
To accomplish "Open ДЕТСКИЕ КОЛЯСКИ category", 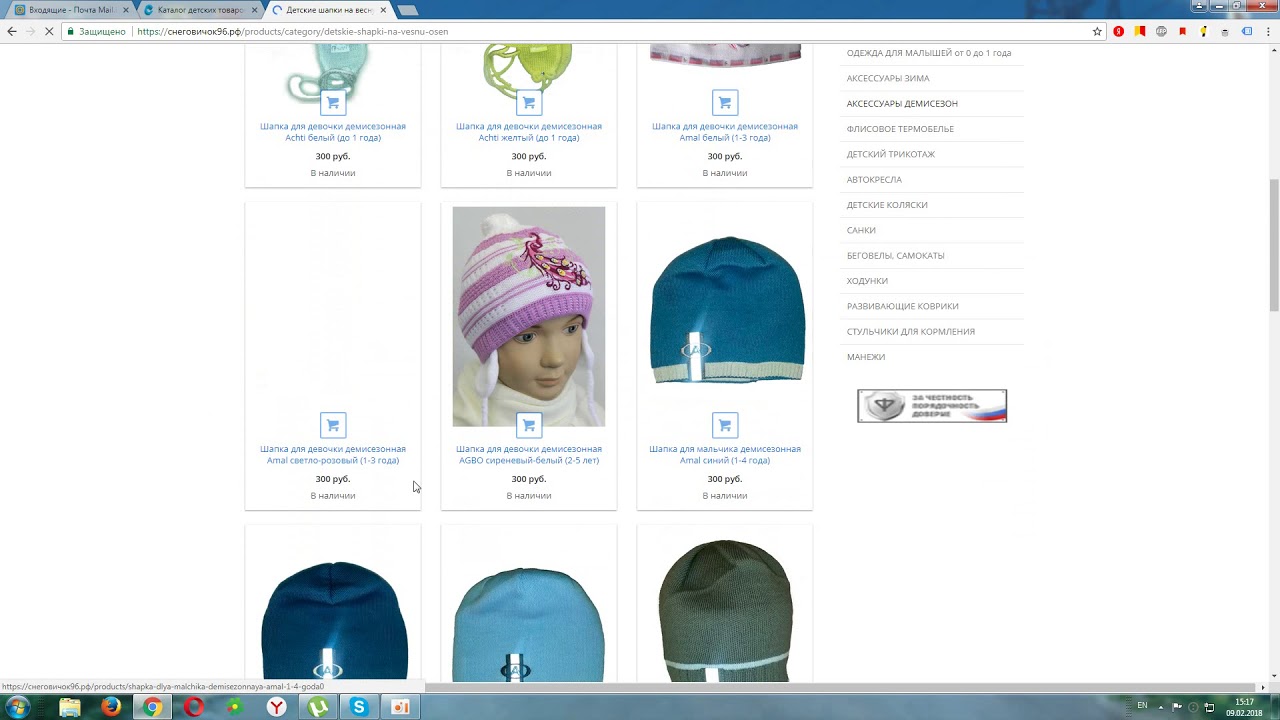I will [x=887, y=205].
